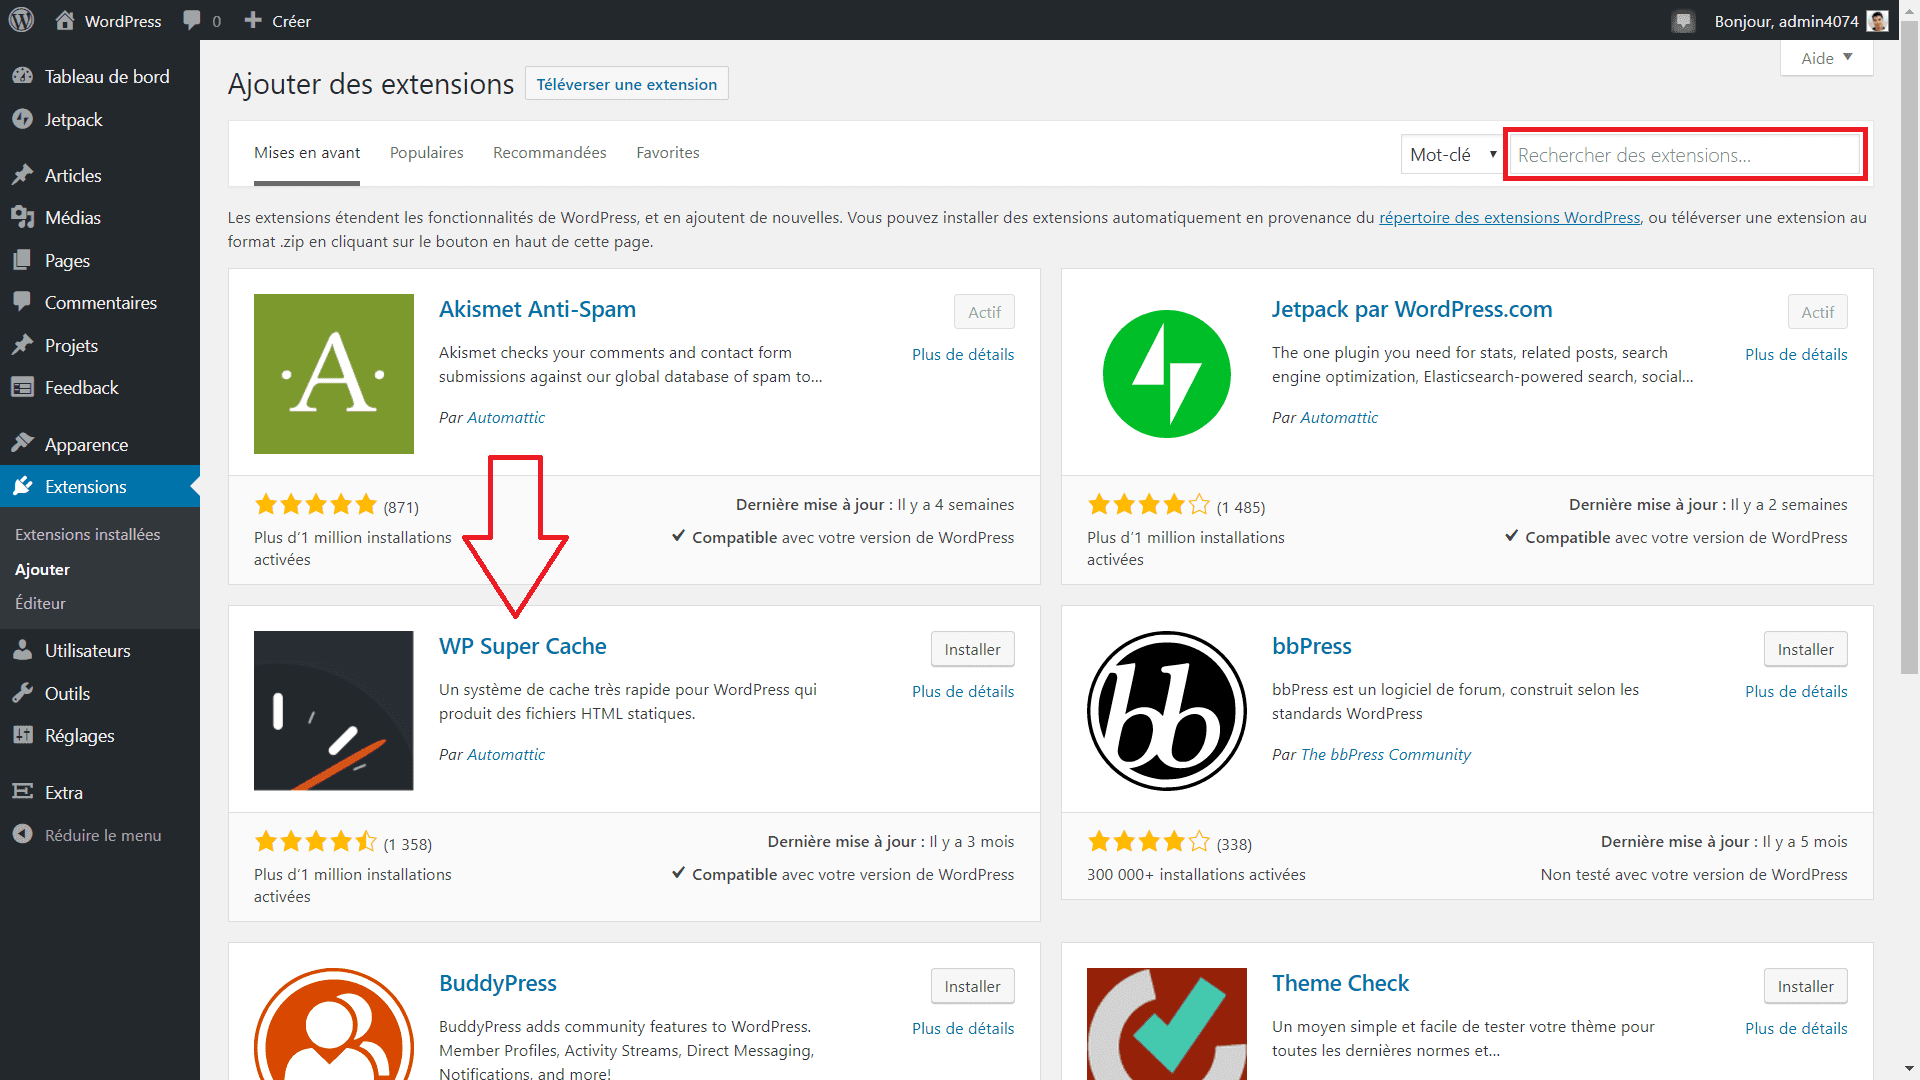Open the Utilisateurs sidebar icon
1920x1080 pixels.
click(22, 650)
